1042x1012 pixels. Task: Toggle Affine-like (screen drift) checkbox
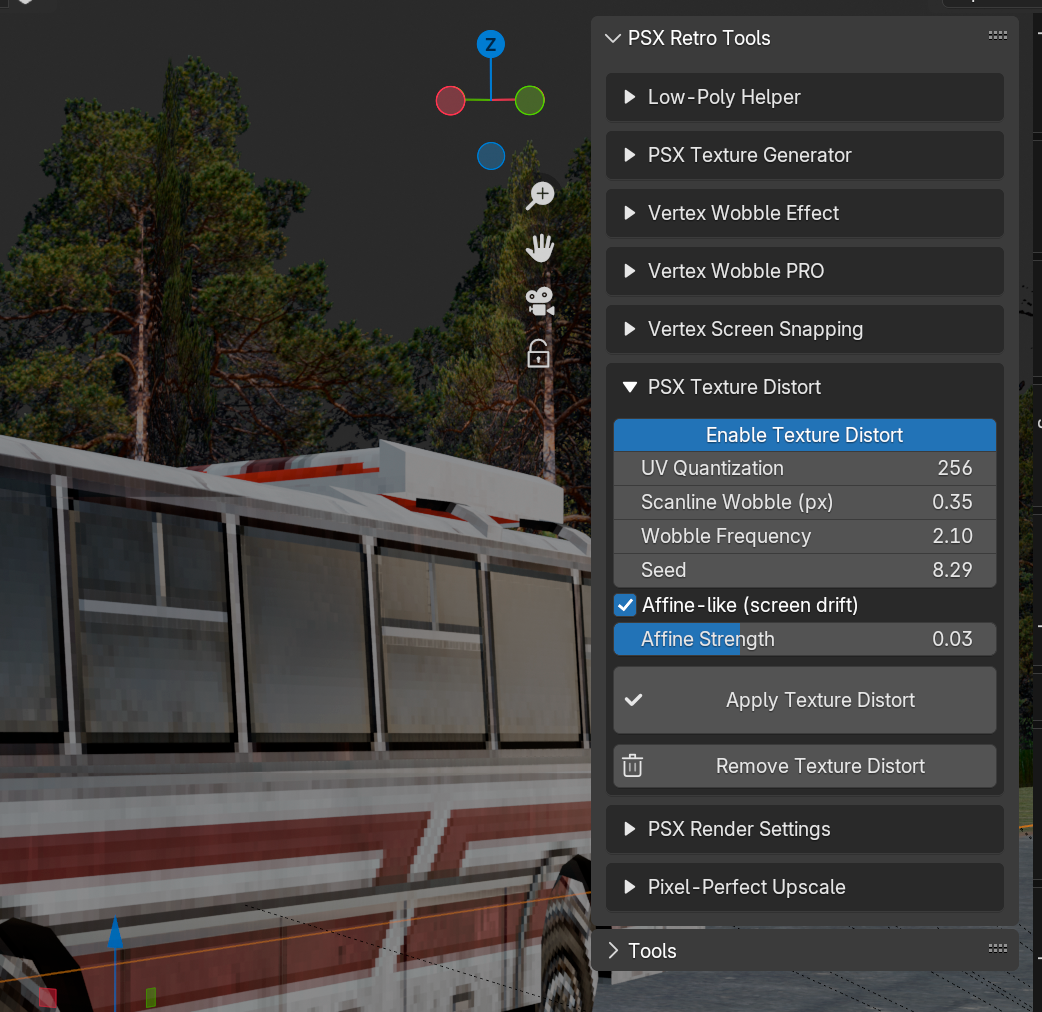[x=625, y=605]
